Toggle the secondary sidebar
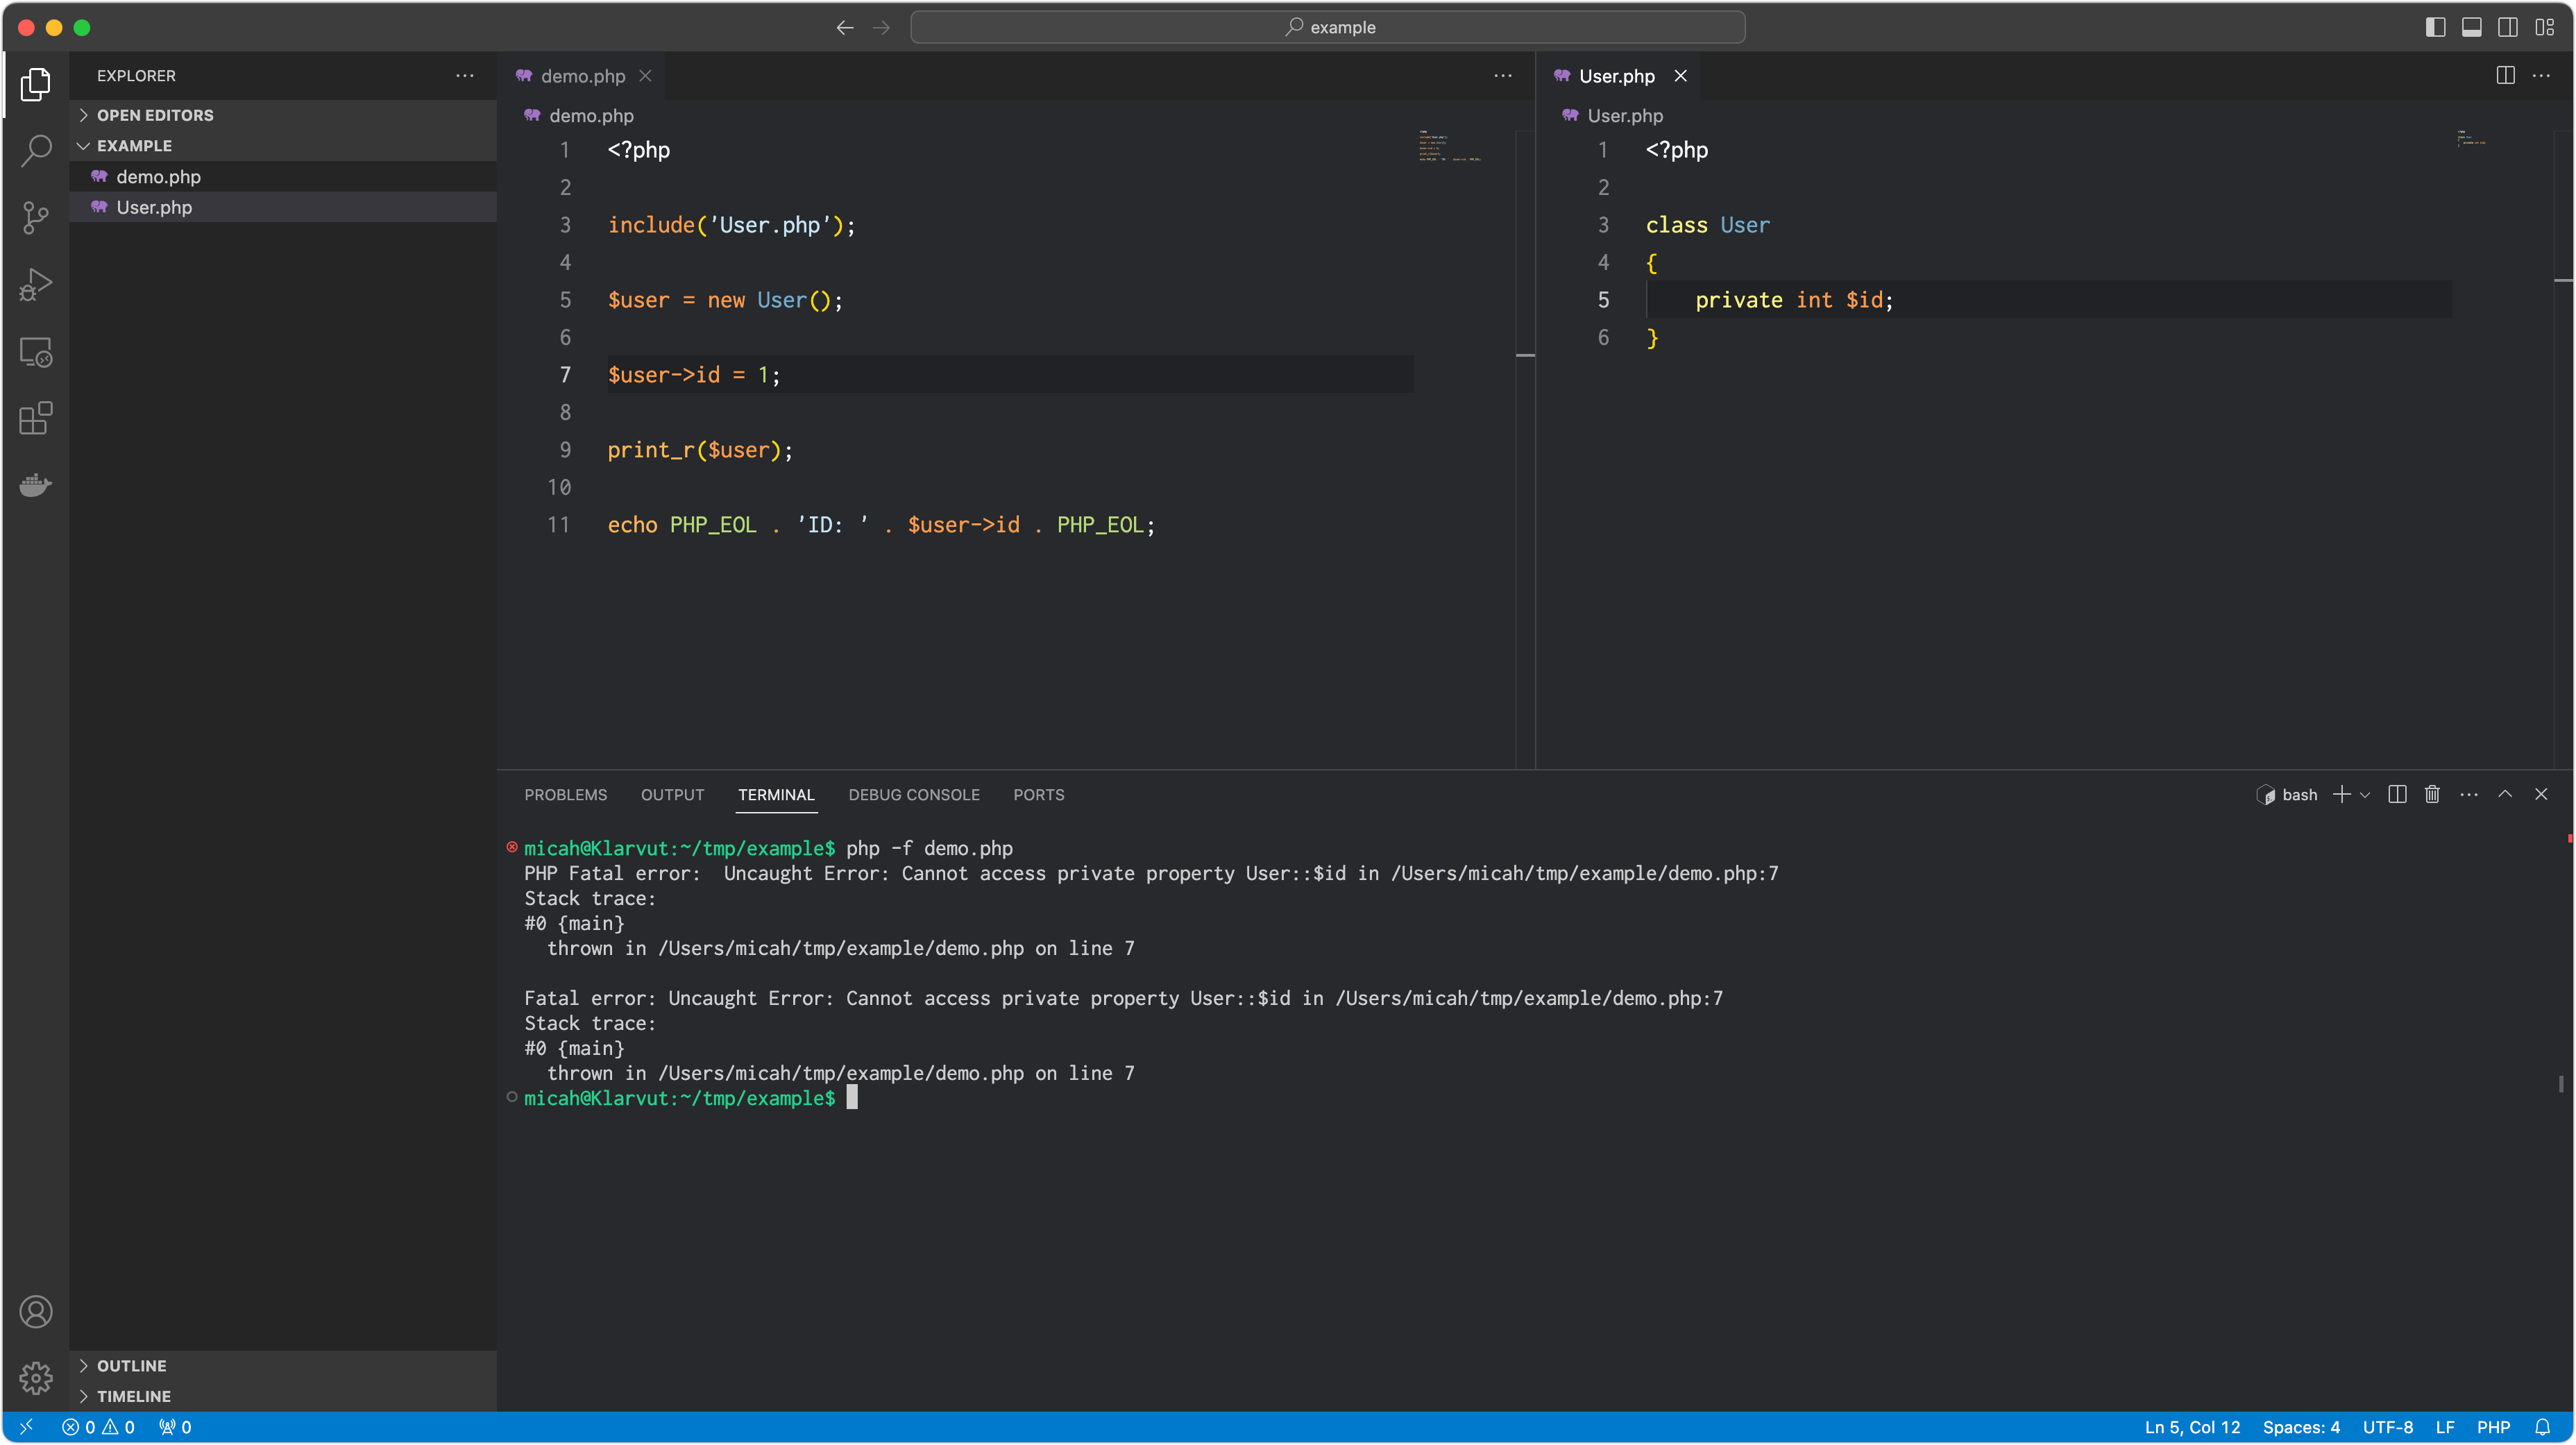 pyautogui.click(x=2508, y=27)
